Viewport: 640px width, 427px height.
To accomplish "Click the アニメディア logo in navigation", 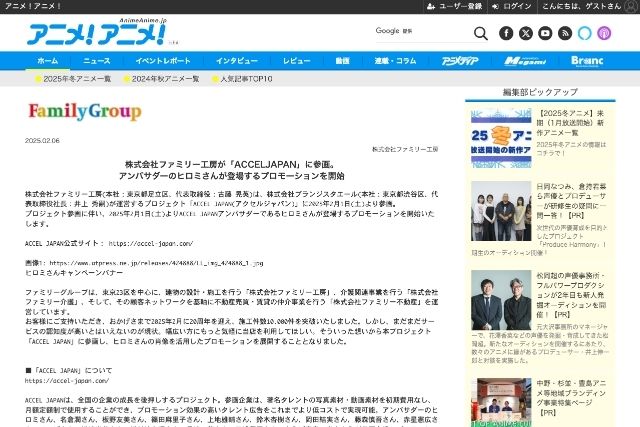I will pyautogui.click(x=460, y=61).
